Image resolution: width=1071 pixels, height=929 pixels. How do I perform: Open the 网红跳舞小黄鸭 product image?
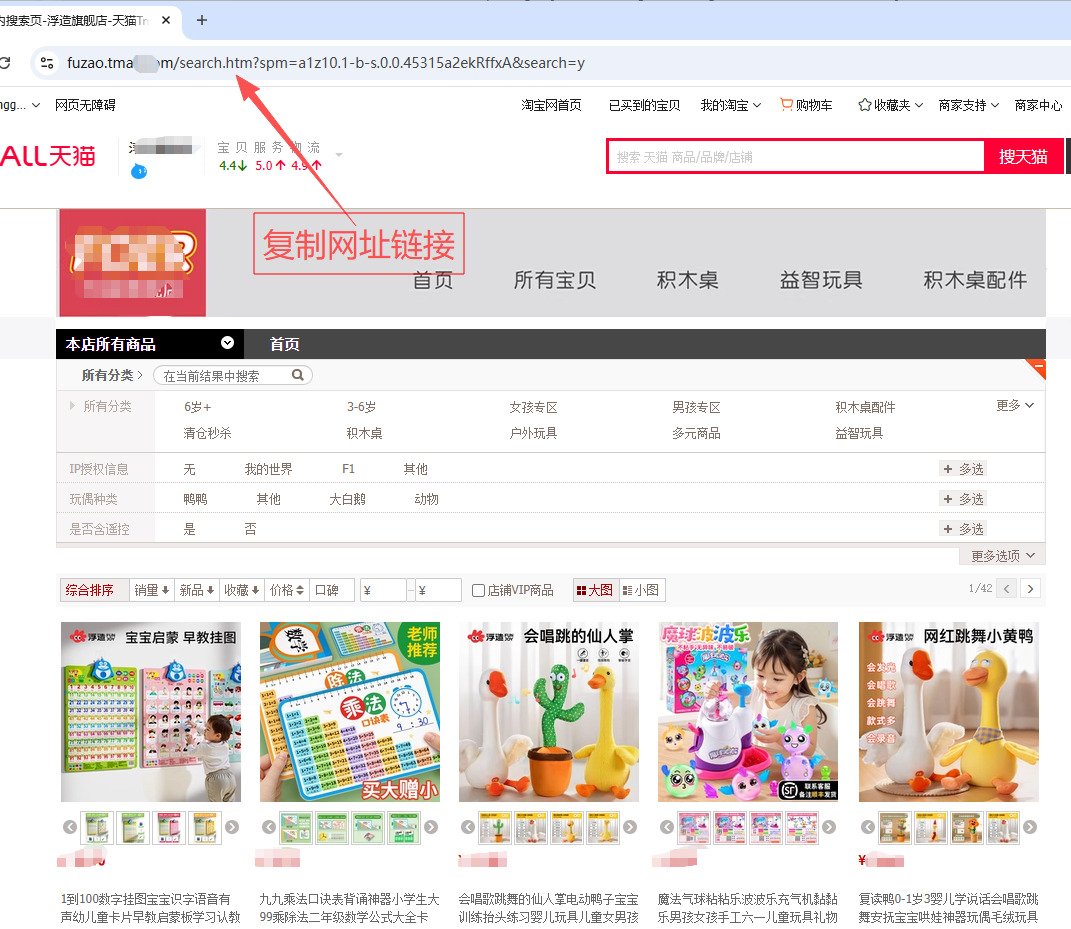[x=948, y=712]
